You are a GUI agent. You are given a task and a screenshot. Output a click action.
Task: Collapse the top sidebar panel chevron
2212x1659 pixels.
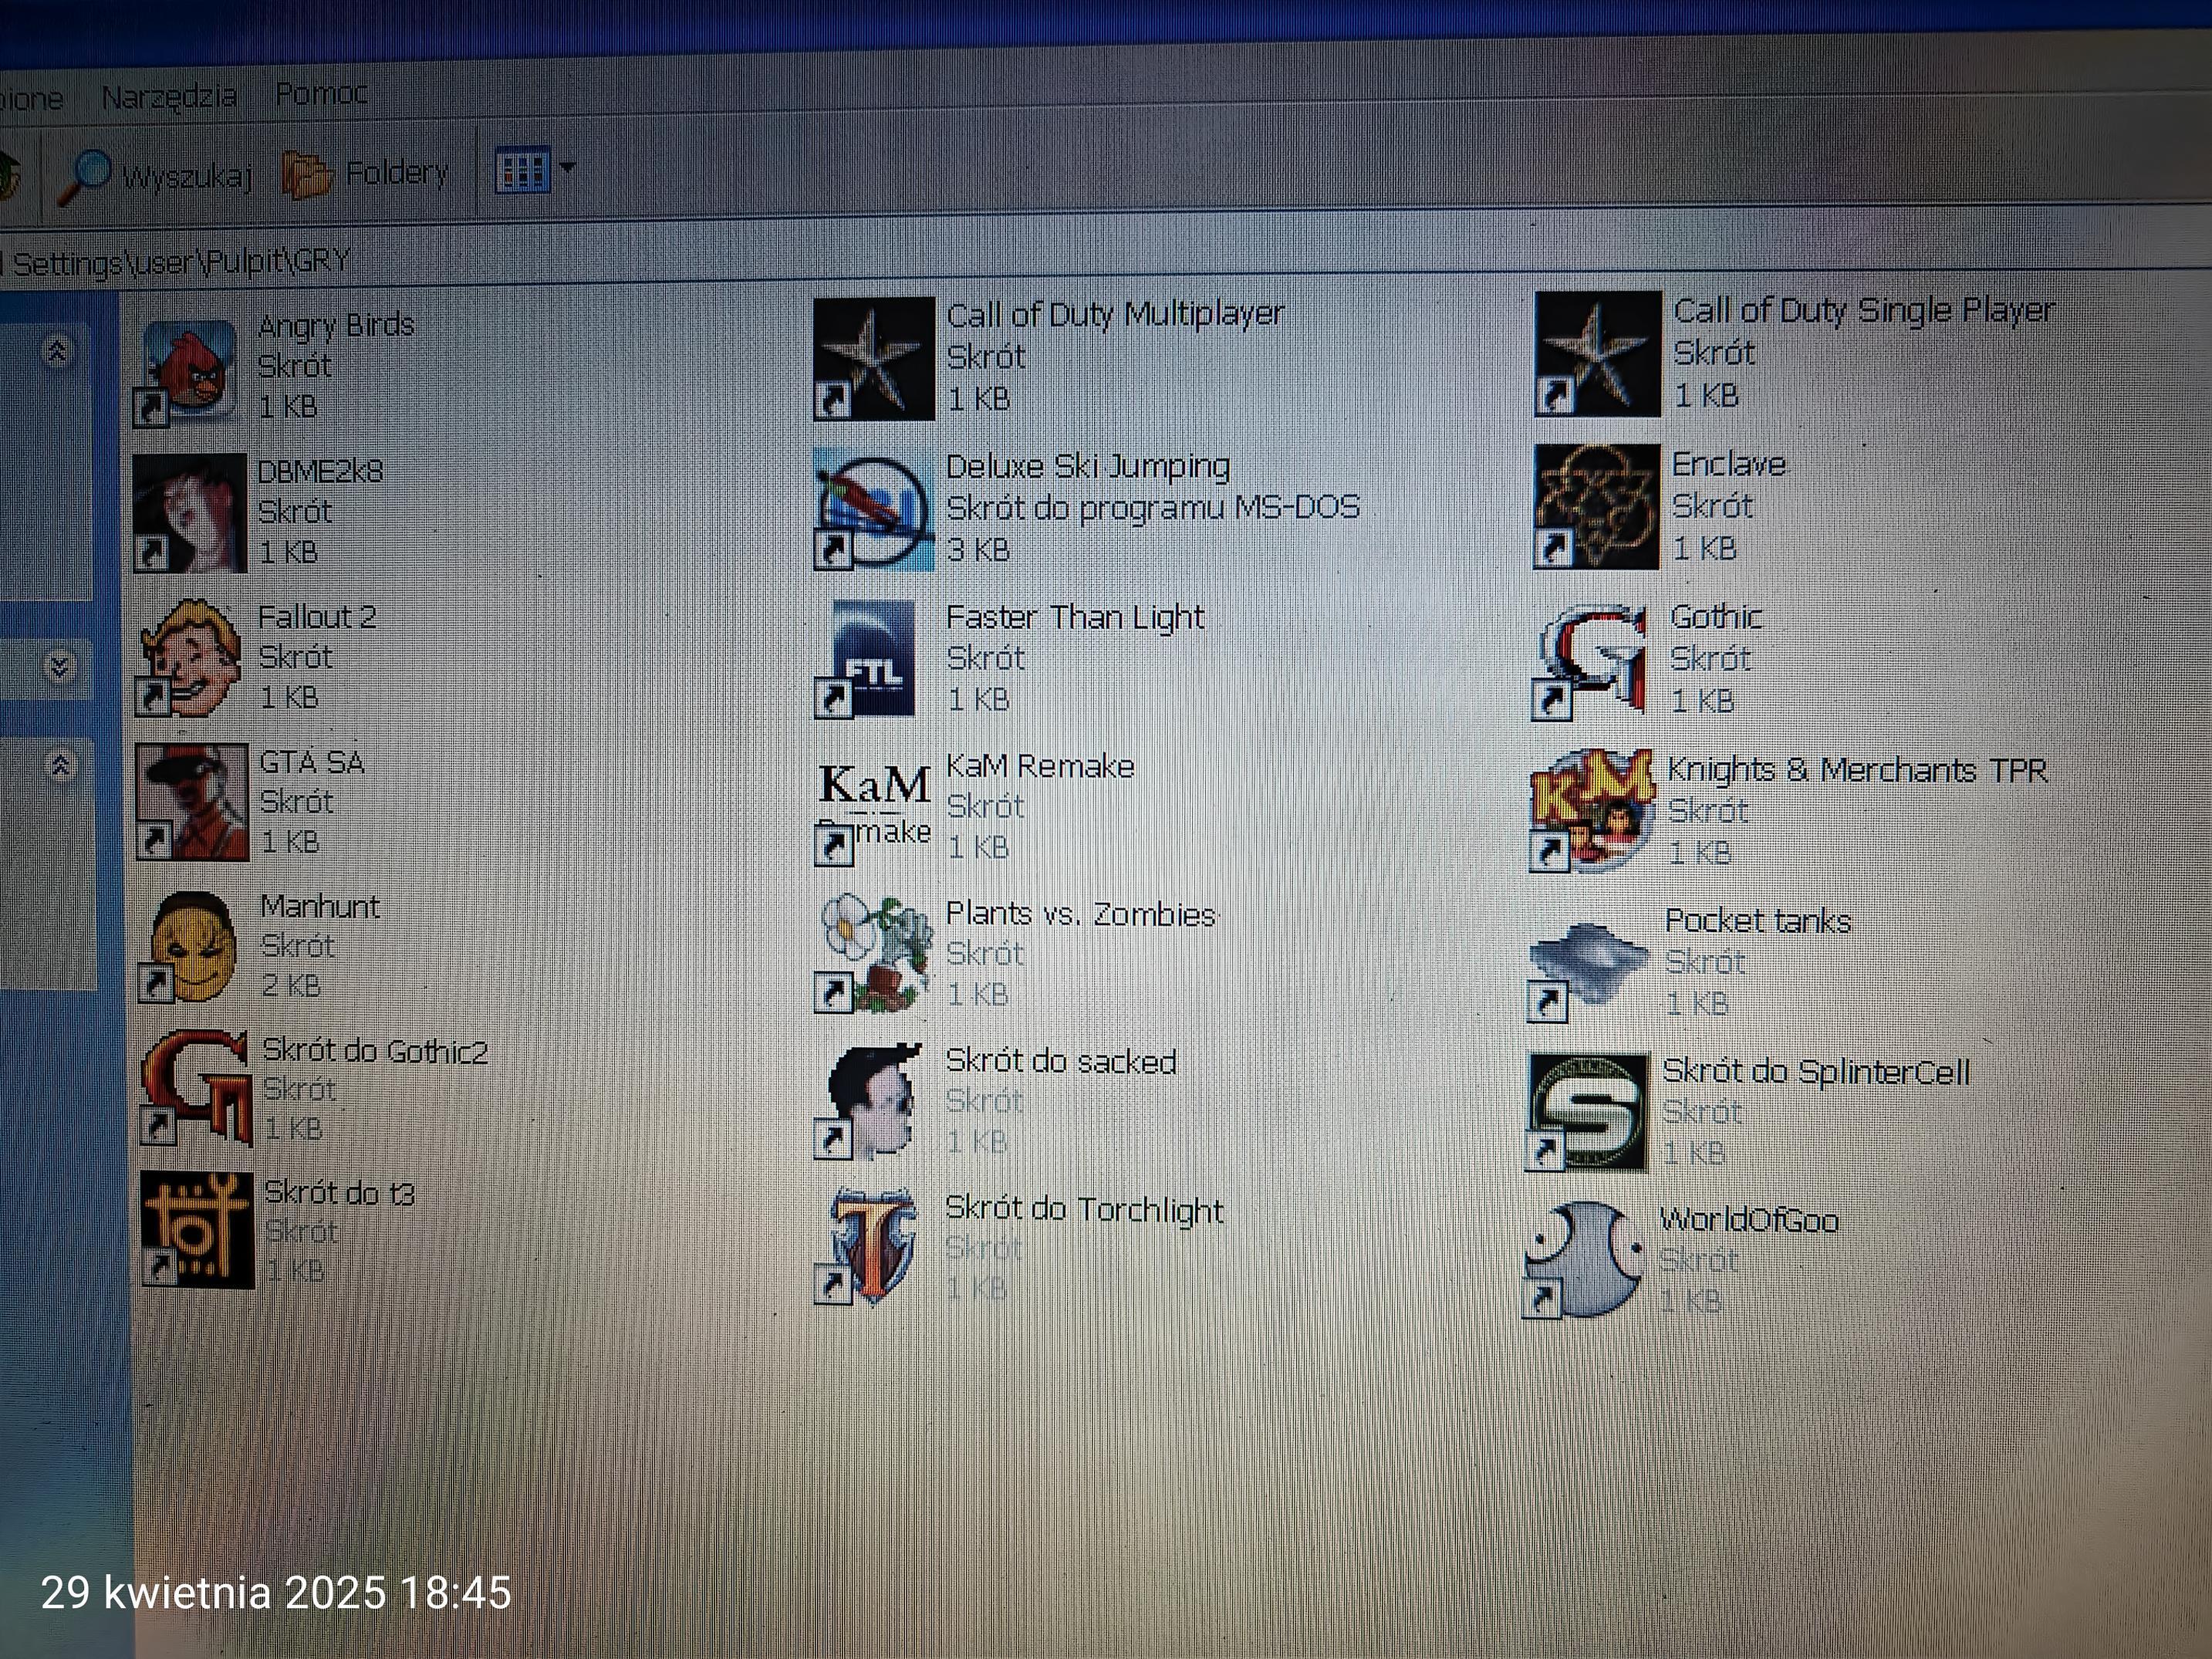coord(57,351)
